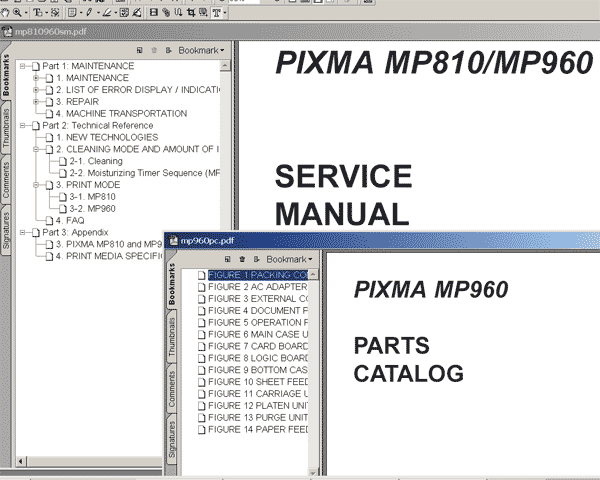The image size is (600, 480).
Task: Expand current bookmark in parts catalog panel
Action: pos(256,259)
